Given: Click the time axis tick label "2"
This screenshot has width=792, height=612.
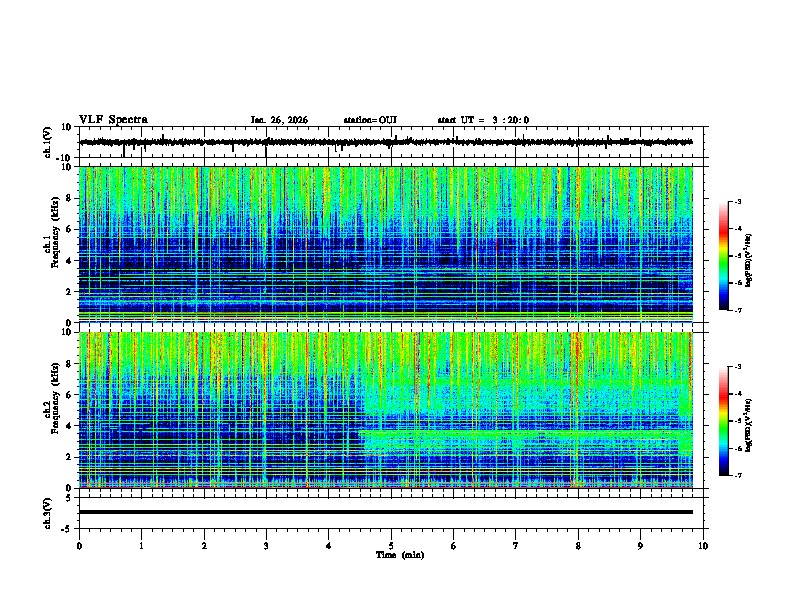Looking at the screenshot, I should 204,546.
